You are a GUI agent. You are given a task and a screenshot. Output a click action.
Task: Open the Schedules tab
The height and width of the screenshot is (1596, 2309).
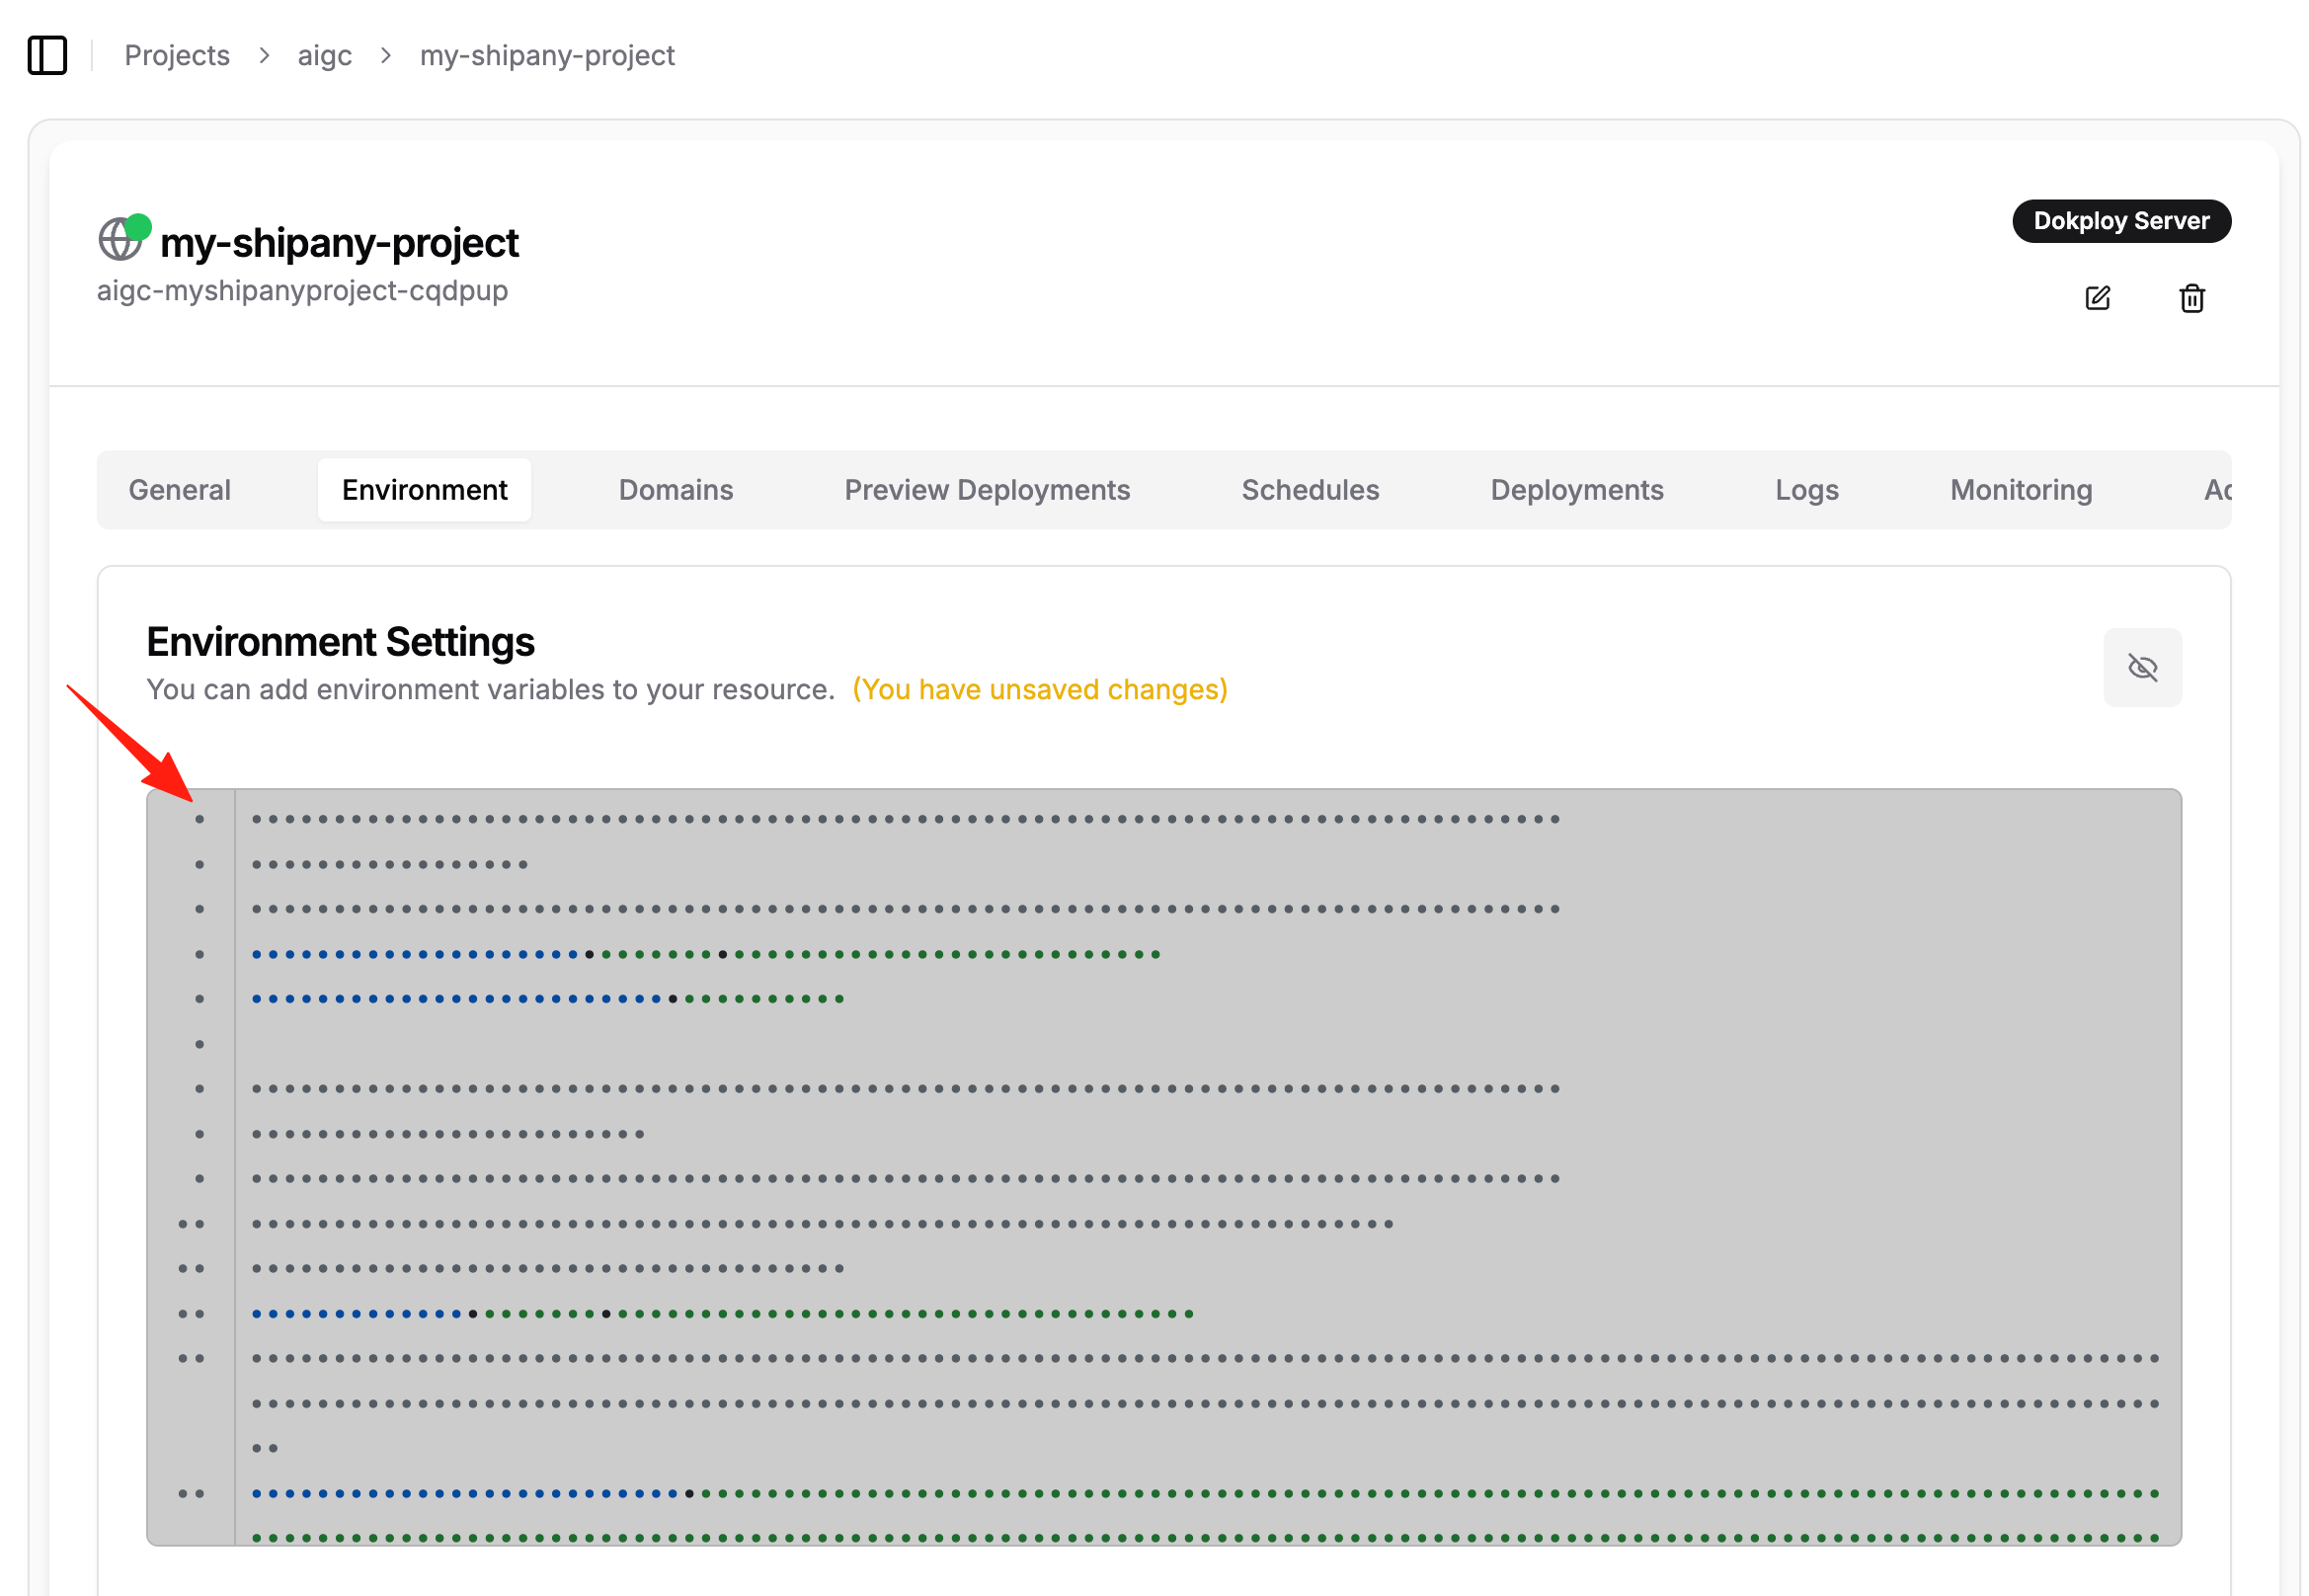(x=1310, y=490)
